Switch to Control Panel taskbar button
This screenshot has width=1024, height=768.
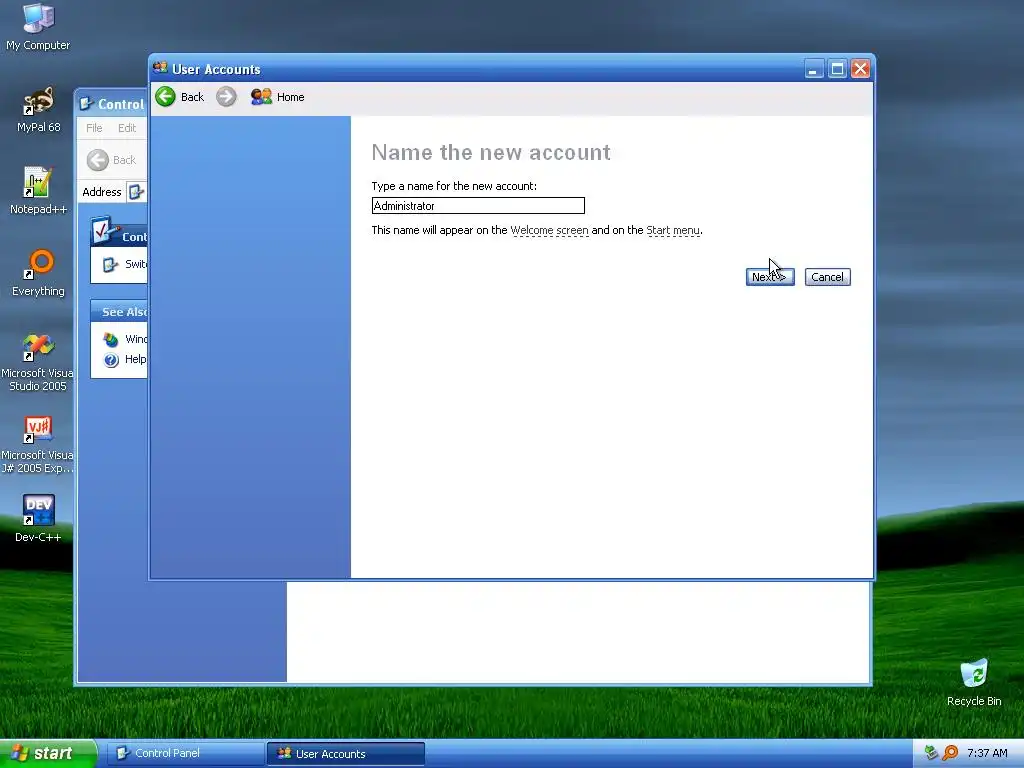185,753
